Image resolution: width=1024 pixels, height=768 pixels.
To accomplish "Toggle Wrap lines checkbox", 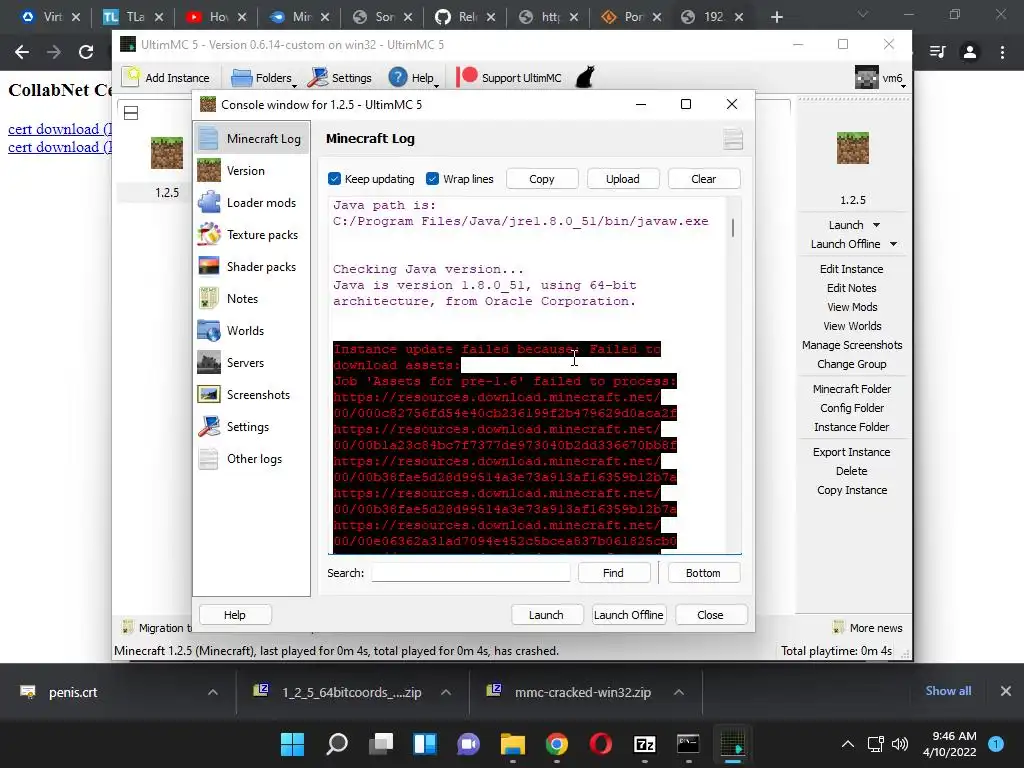I will pyautogui.click(x=432, y=178).
